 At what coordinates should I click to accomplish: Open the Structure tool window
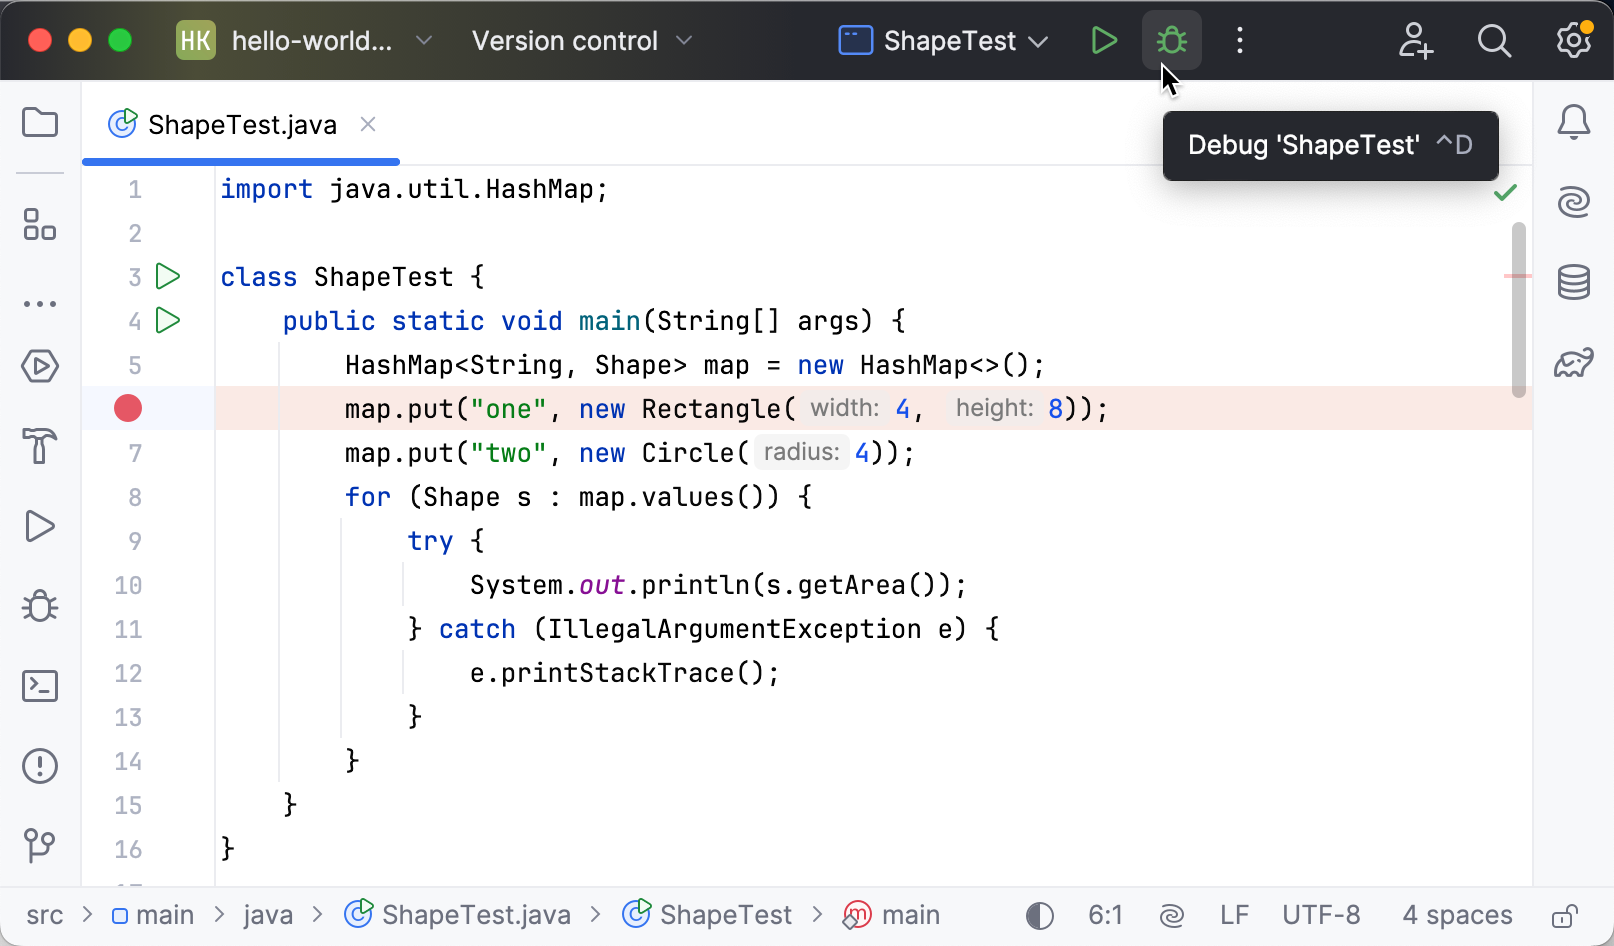40,224
